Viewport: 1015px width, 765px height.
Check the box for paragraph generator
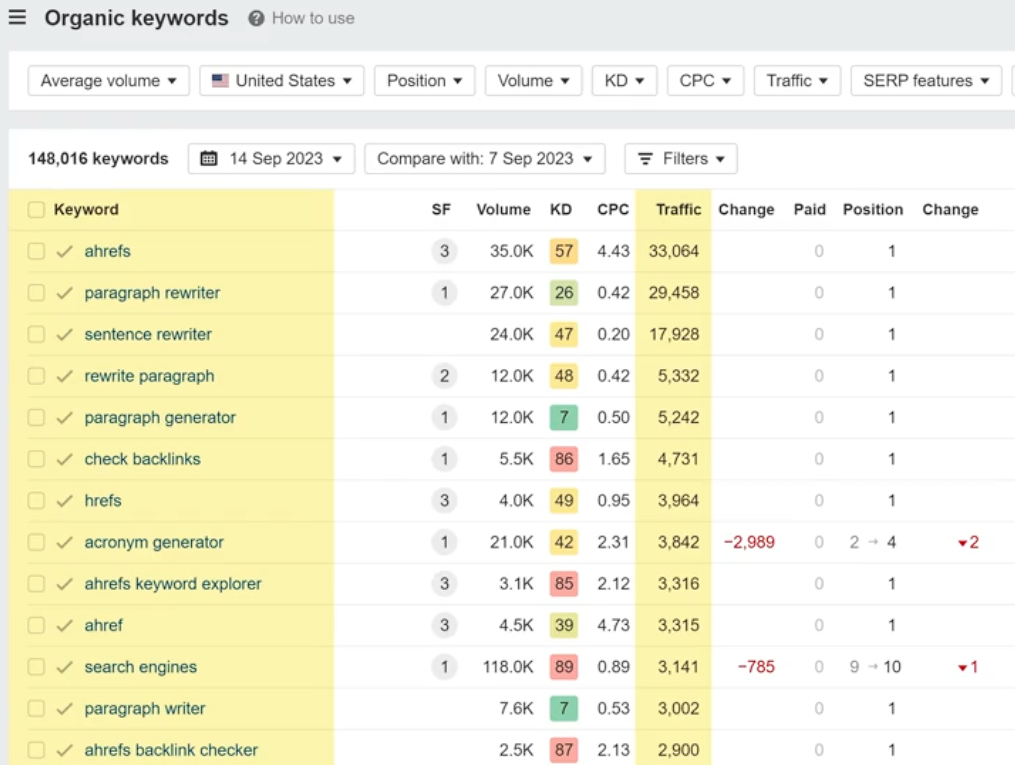pyautogui.click(x=36, y=417)
